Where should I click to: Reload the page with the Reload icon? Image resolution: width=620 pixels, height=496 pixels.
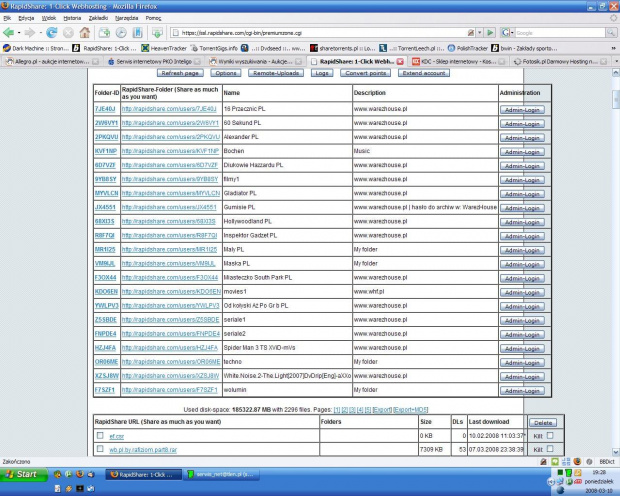click(52, 33)
